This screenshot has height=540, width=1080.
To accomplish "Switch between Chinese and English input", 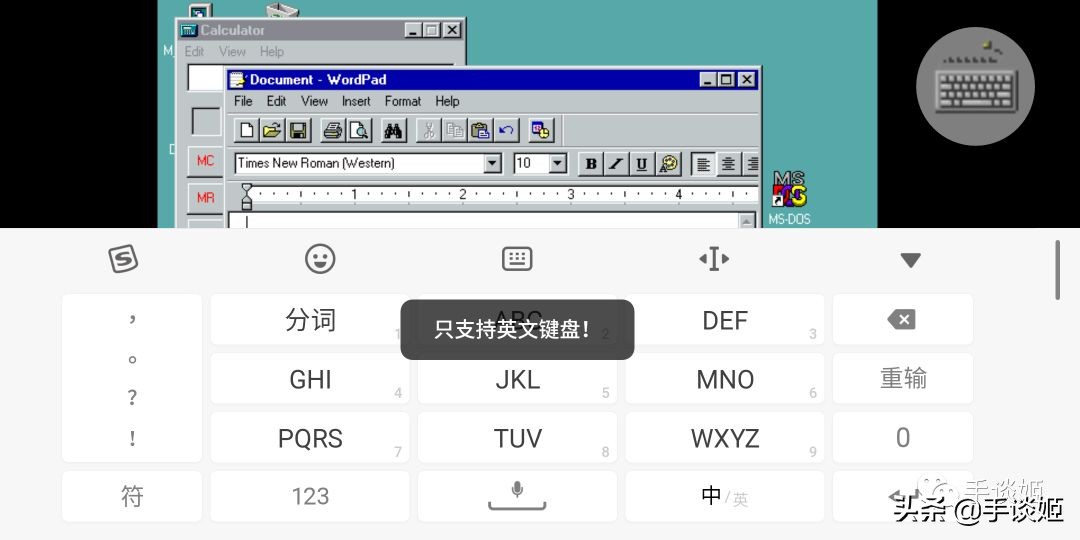I will (724, 497).
